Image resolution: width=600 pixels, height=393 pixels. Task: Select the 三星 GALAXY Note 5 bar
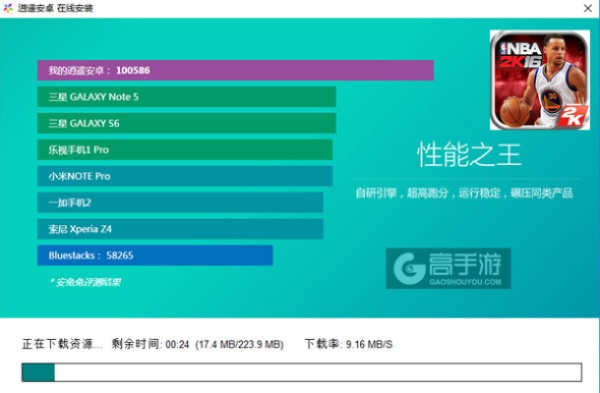tap(186, 97)
